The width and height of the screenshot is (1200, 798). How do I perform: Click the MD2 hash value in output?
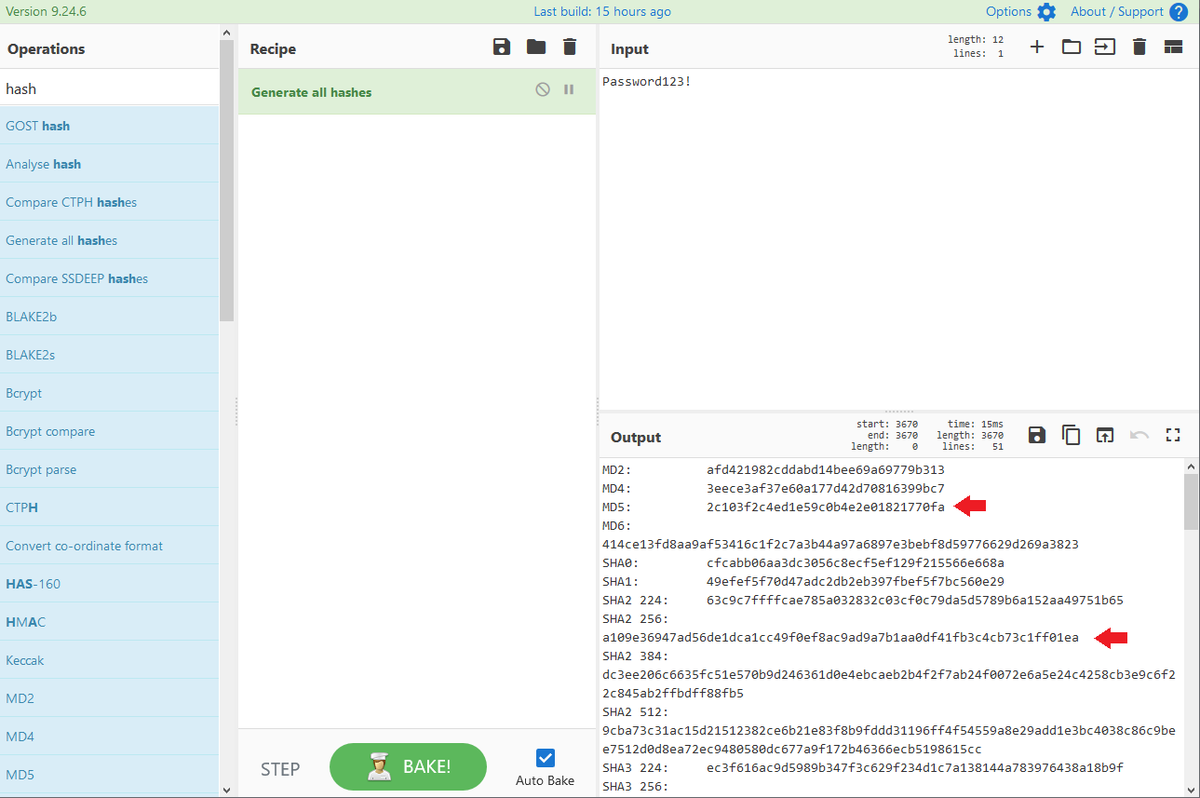(825, 469)
